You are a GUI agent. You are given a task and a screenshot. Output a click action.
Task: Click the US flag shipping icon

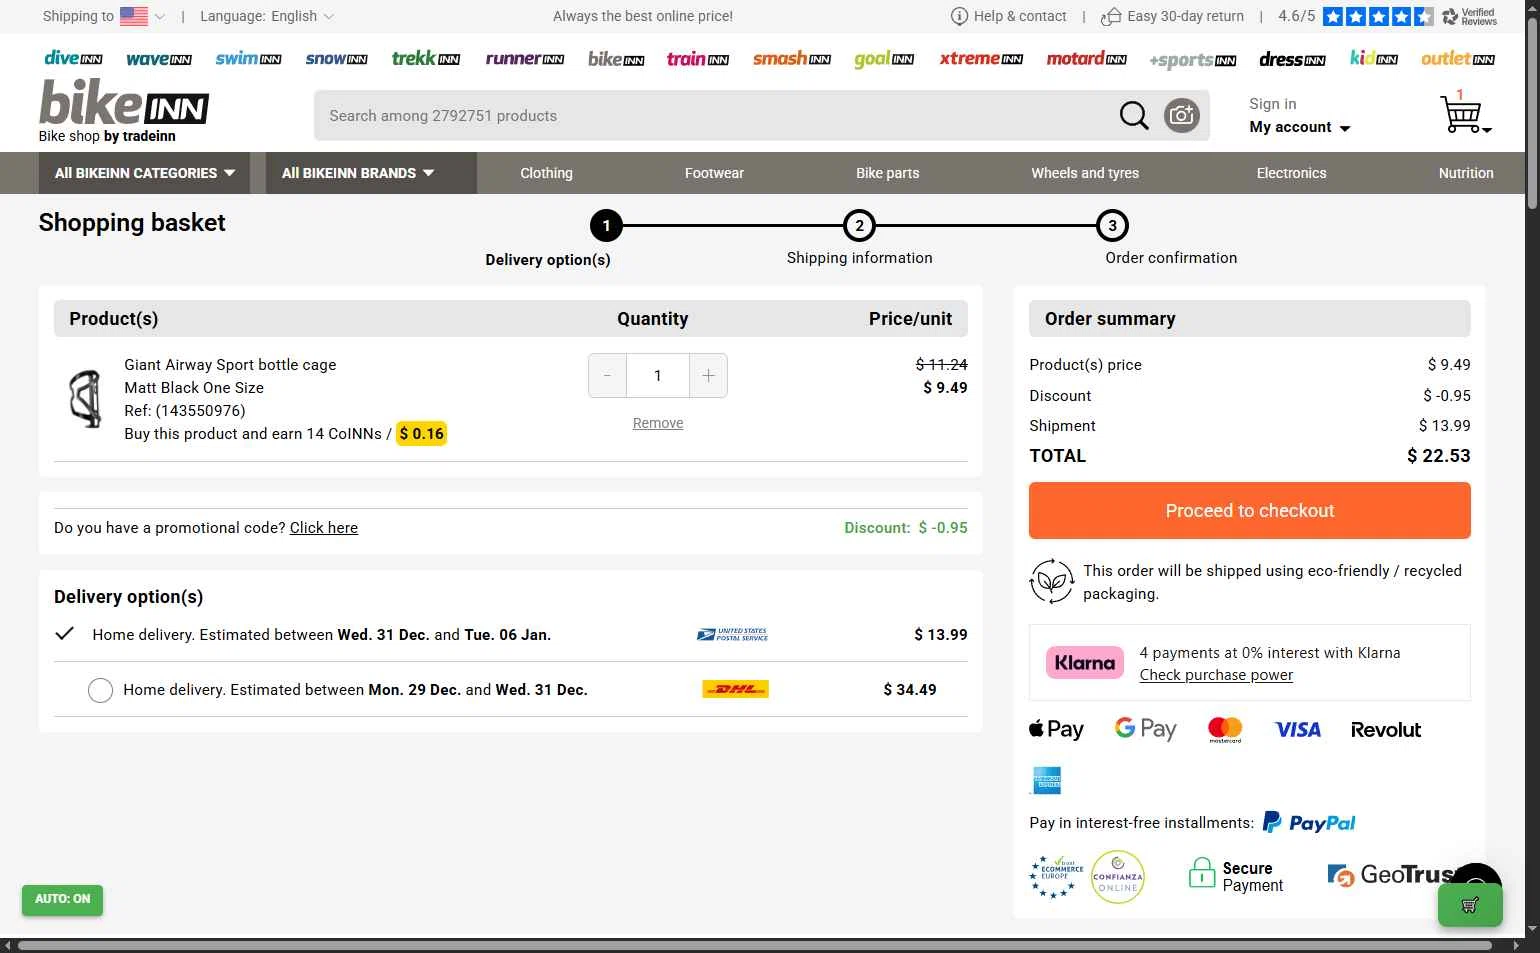134,16
